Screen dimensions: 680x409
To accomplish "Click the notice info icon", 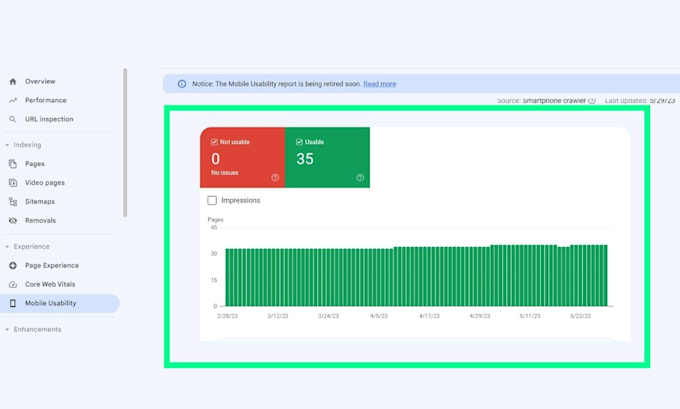I will [x=182, y=84].
